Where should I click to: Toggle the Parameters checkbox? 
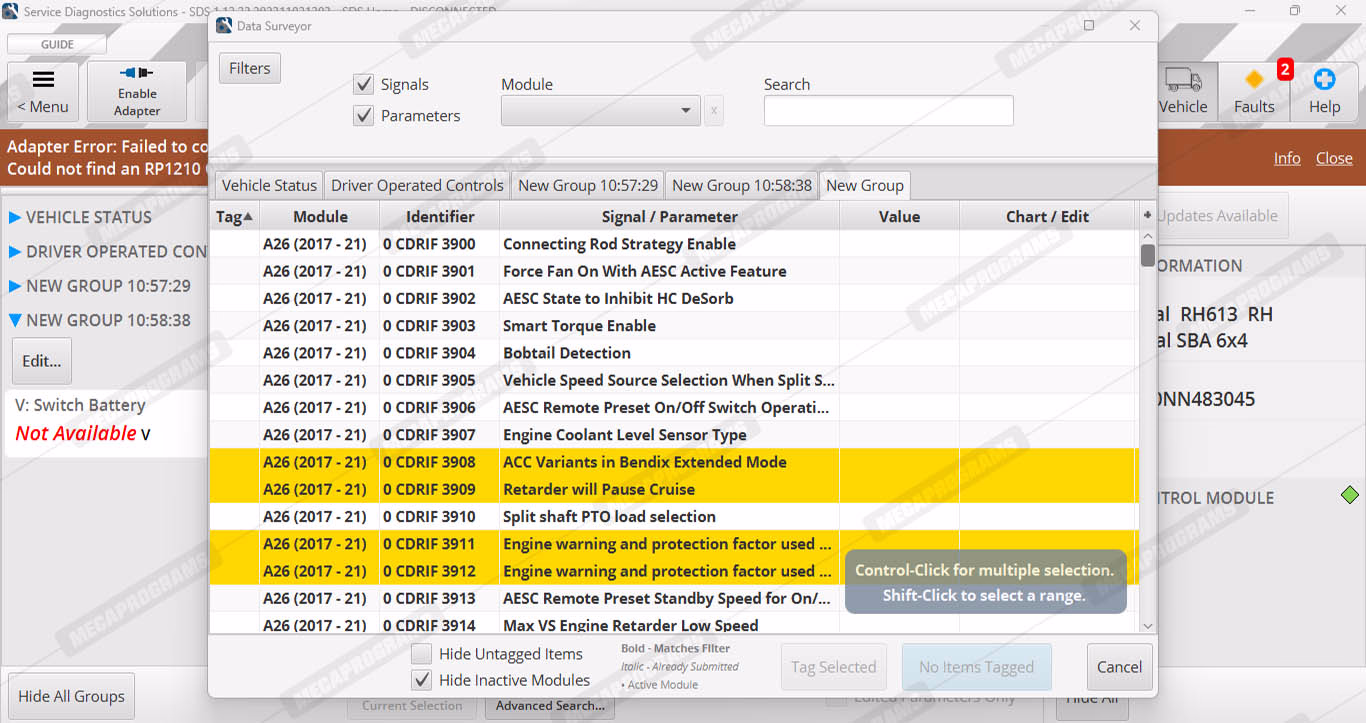pyautogui.click(x=363, y=116)
